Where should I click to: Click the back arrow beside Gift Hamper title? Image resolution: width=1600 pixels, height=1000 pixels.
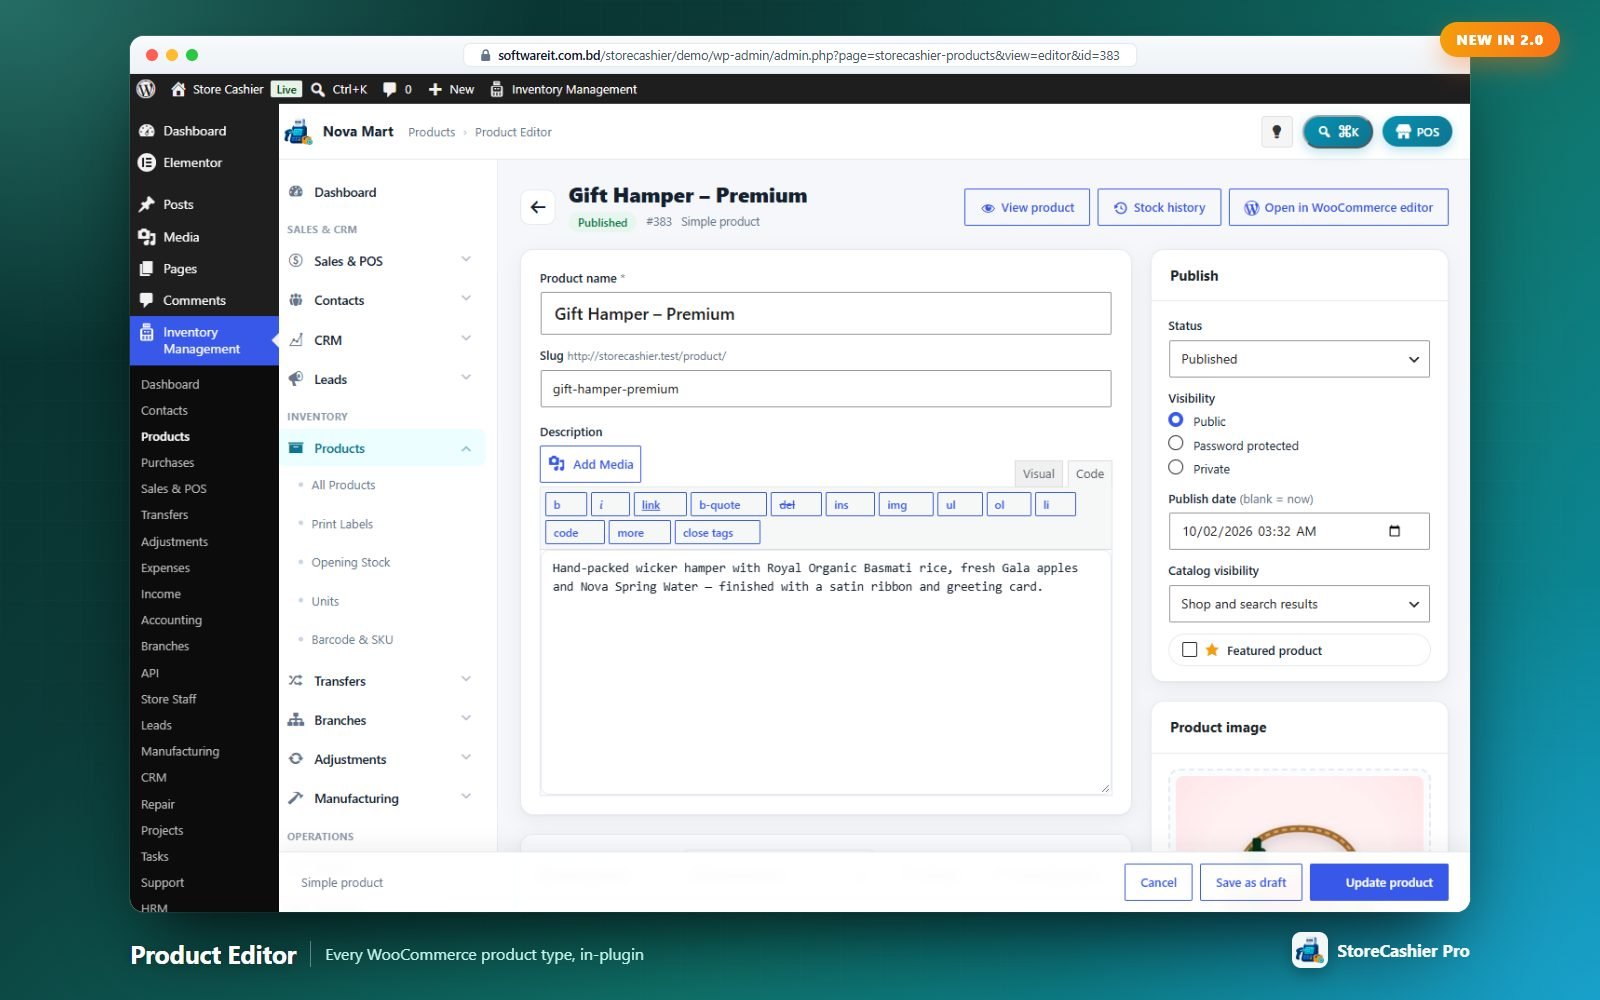pos(538,207)
